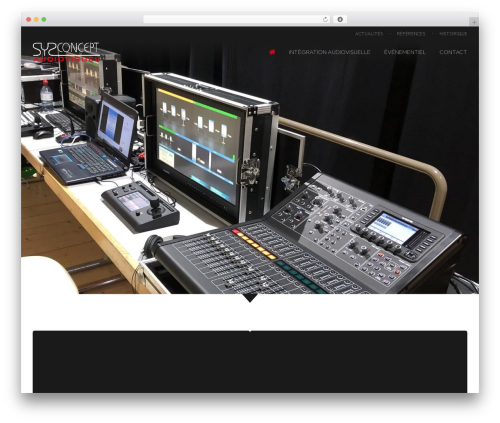Screen dimensions: 500x423
Task: Open the Actualités link
Action: [x=369, y=34]
